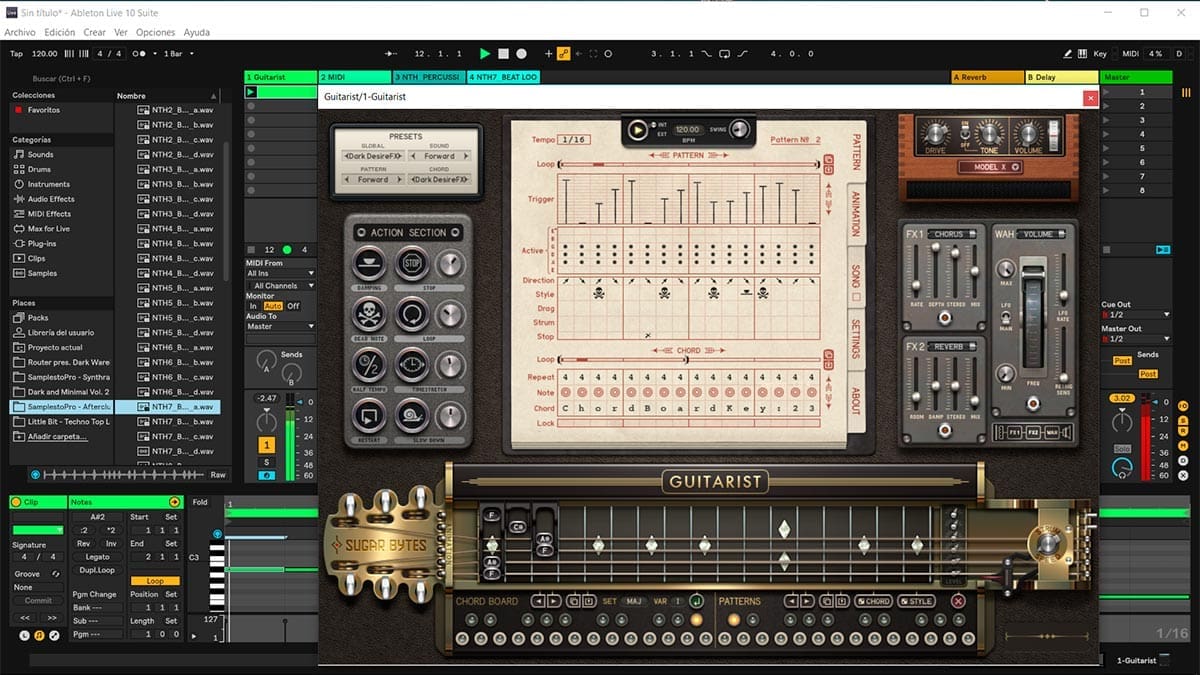Open the Audio To 'Master' dropdown
Viewport: 1200px width, 675px height.
click(280, 326)
